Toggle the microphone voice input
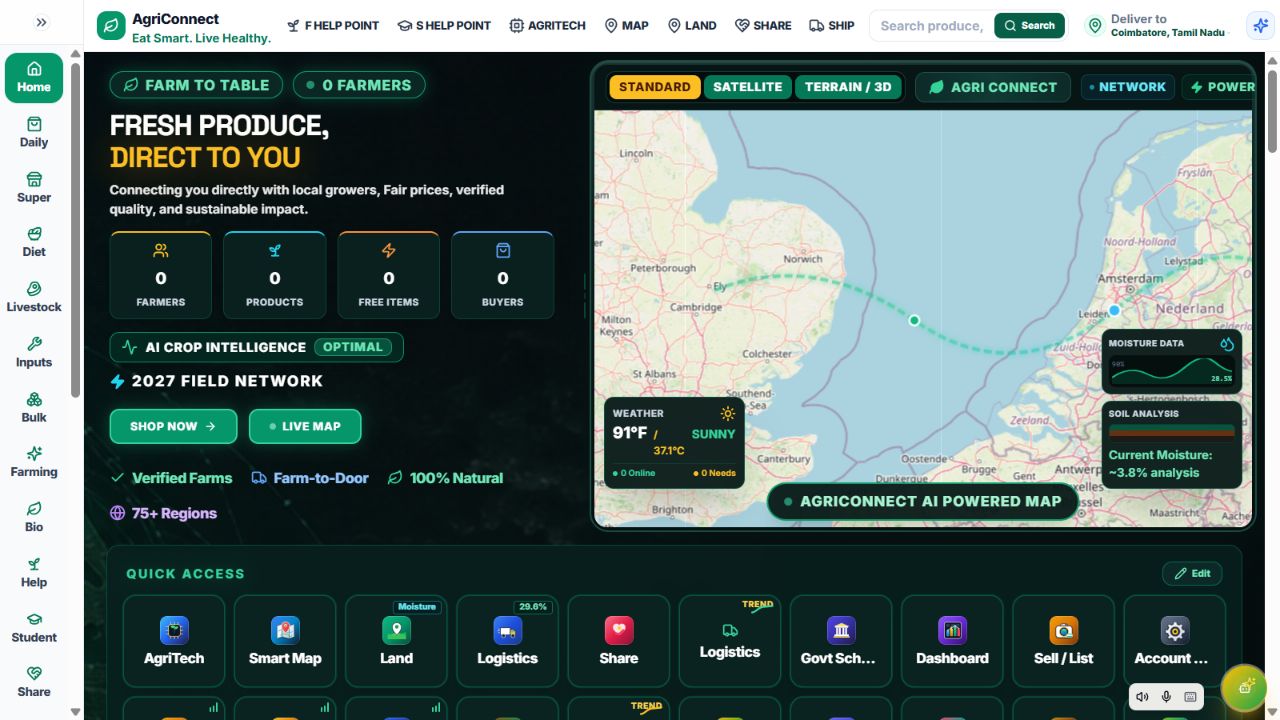 1167,697
